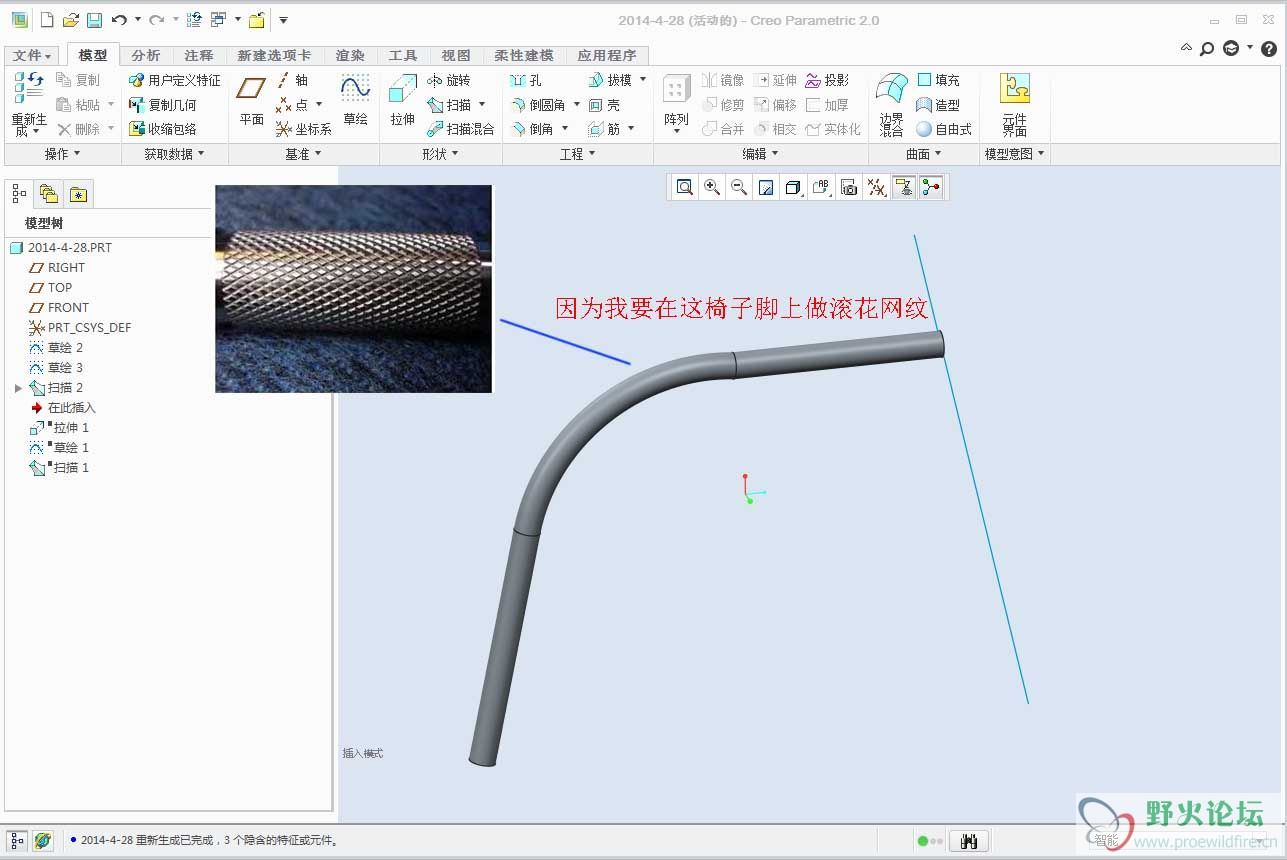The width and height of the screenshot is (1287, 860).
Task: Switch to the 应用程序 ribbon tab
Action: point(606,56)
